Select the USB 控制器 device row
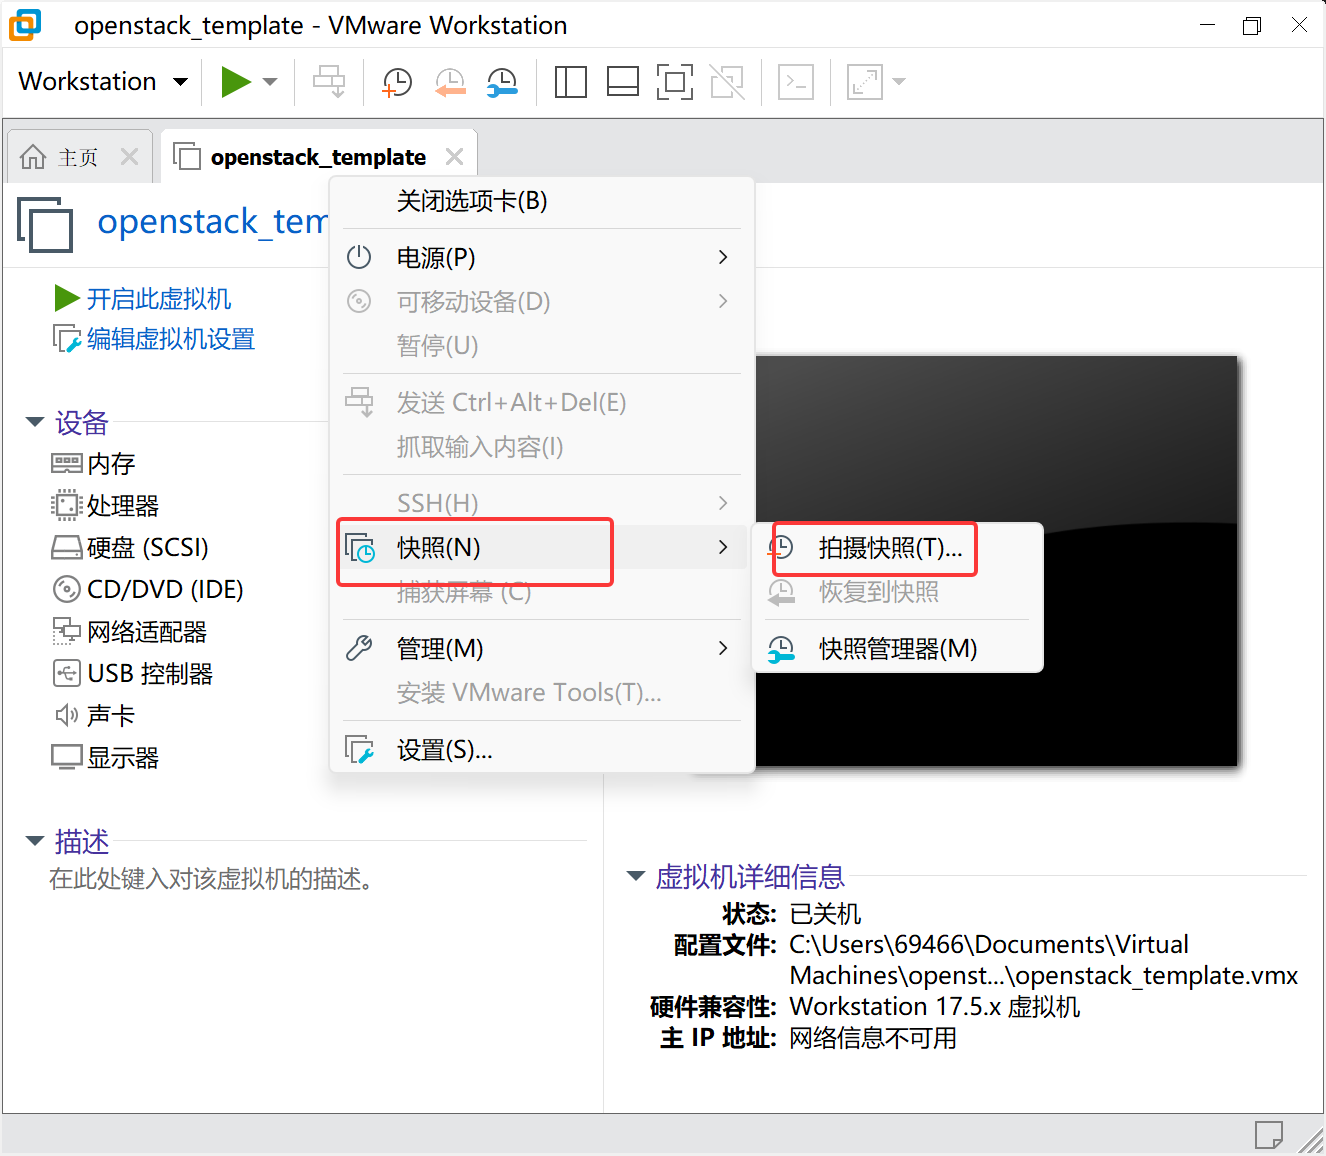This screenshot has height=1156, width=1326. [x=132, y=674]
